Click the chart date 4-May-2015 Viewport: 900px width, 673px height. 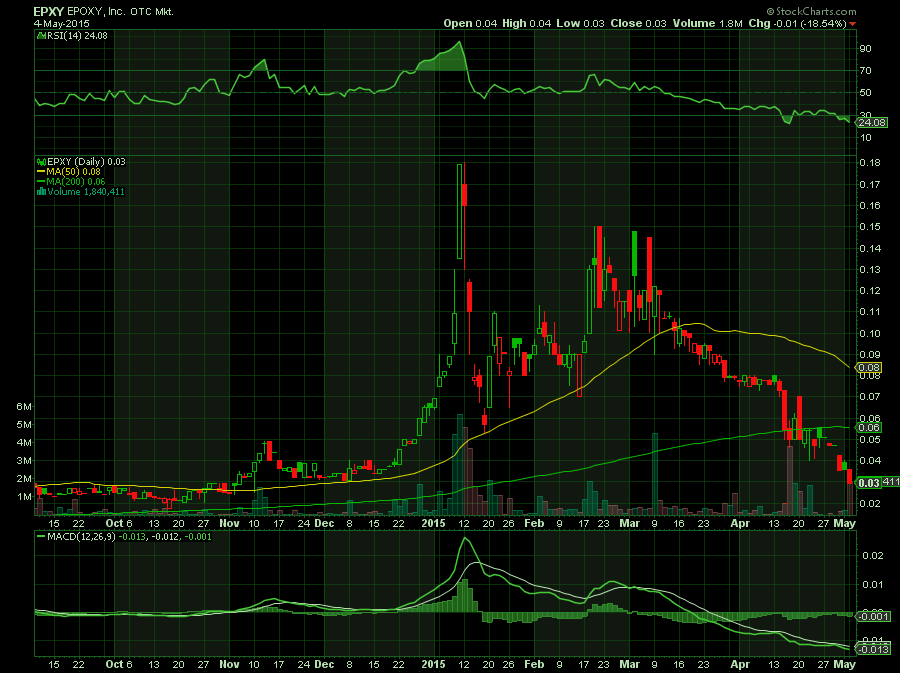coord(61,24)
